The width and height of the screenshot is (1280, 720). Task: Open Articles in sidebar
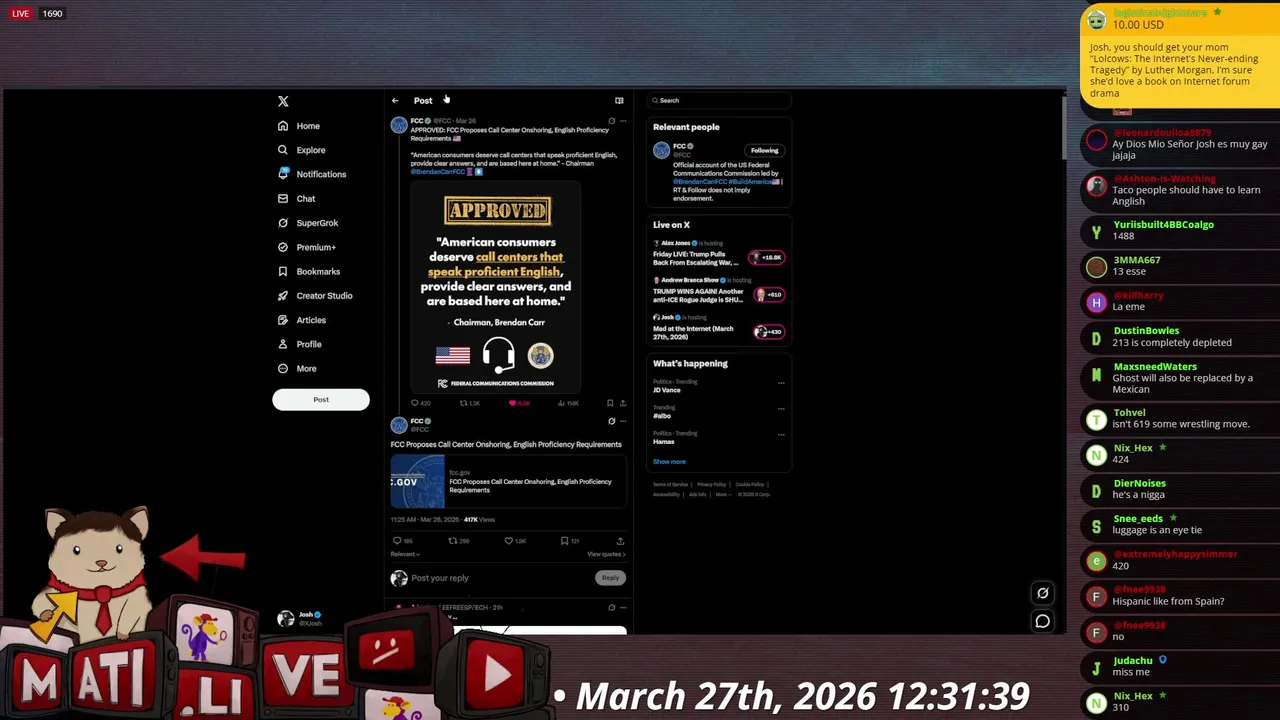(301, 320)
